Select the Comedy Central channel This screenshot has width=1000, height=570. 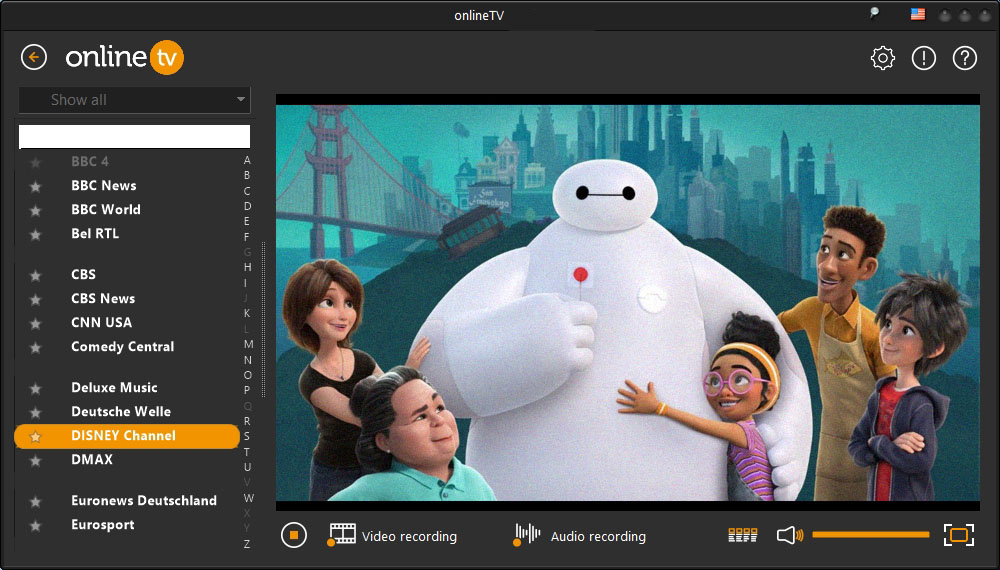pyautogui.click(x=122, y=347)
